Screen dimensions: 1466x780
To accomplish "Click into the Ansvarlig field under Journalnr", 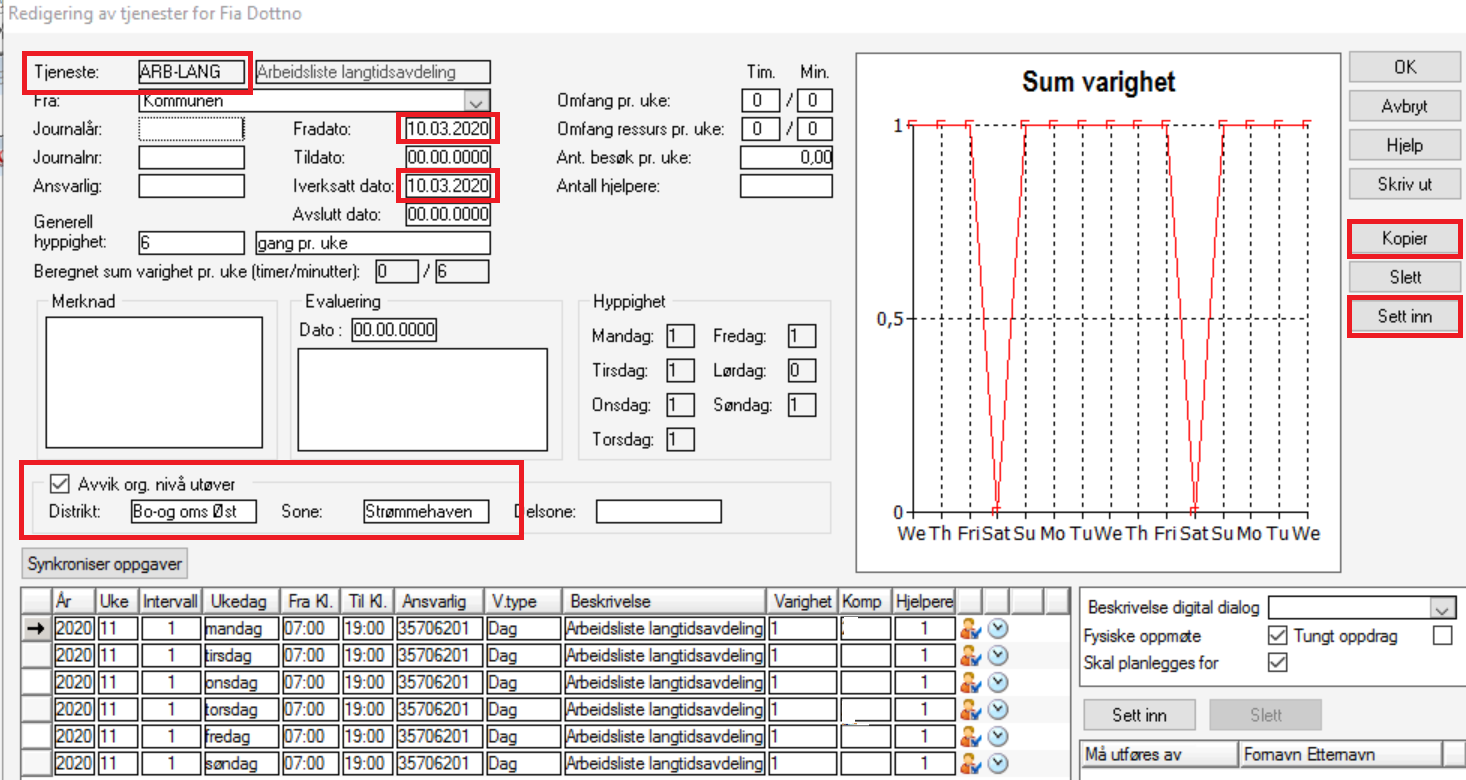I will click(191, 186).
